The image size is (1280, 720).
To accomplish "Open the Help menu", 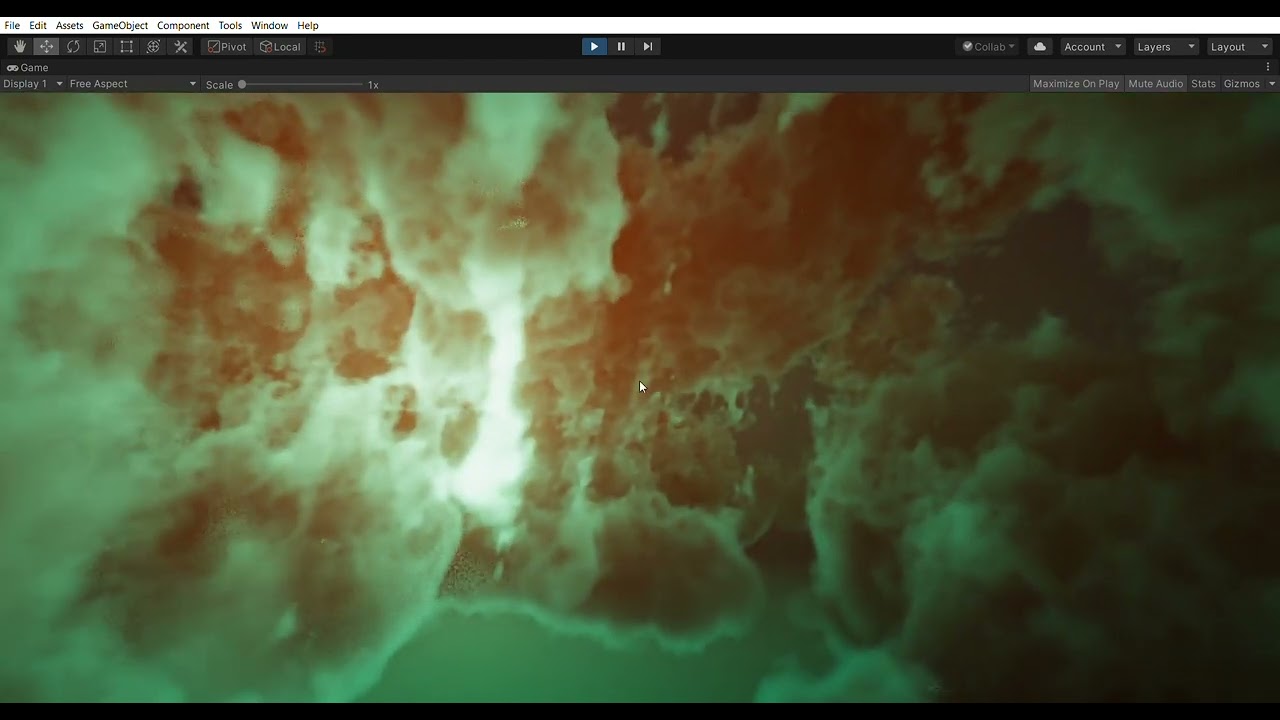I will [x=308, y=25].
